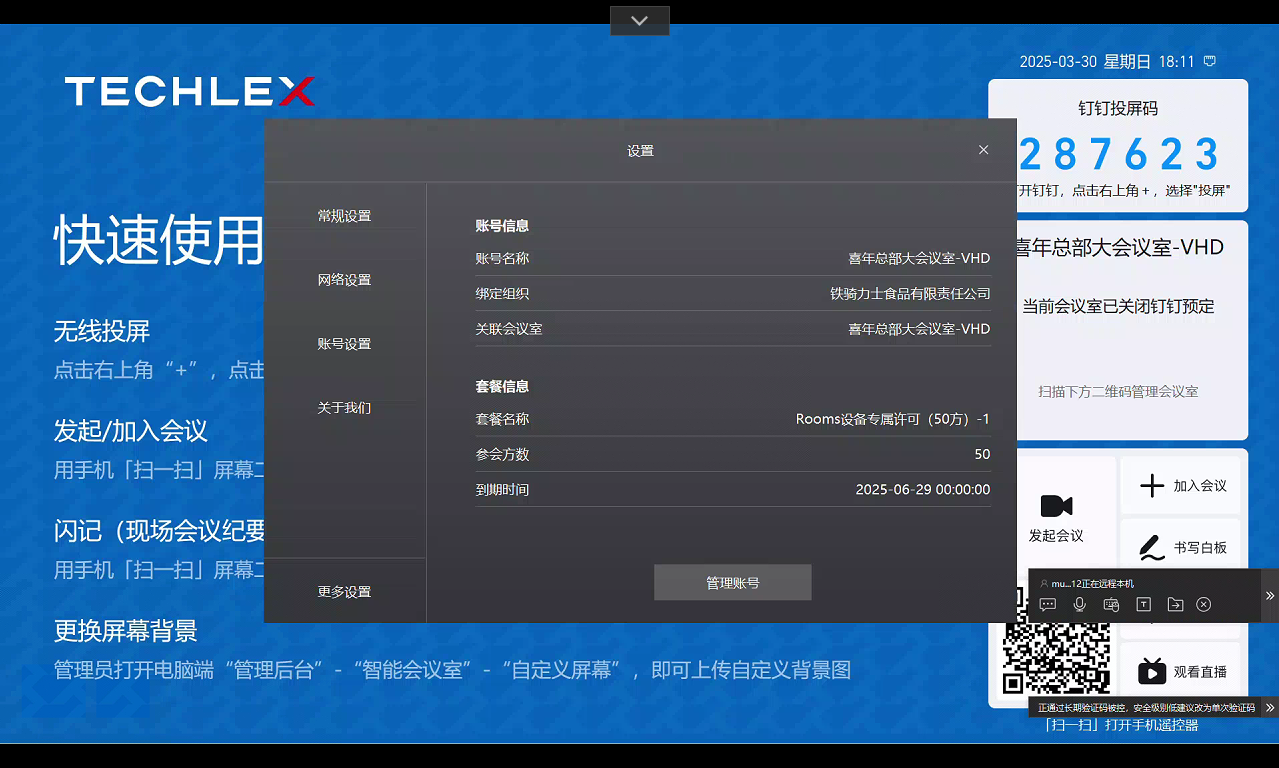Collapse the security warning bar with its double arrow
Screen dimensions: 1279x768
point(1270,707)
